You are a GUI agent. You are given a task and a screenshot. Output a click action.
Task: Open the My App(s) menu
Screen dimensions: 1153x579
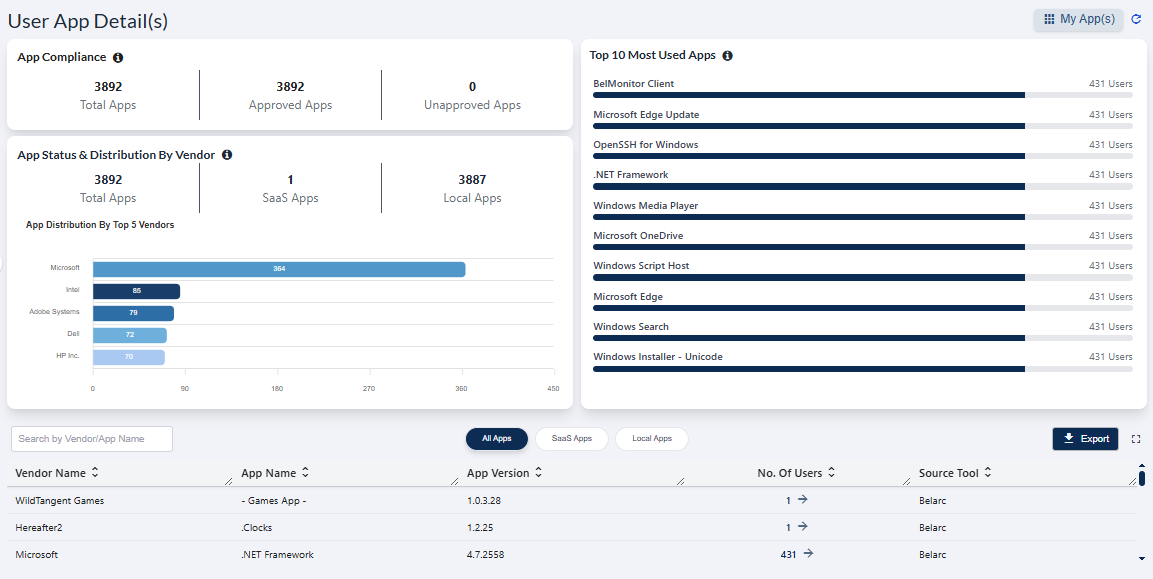[1078, 19]
